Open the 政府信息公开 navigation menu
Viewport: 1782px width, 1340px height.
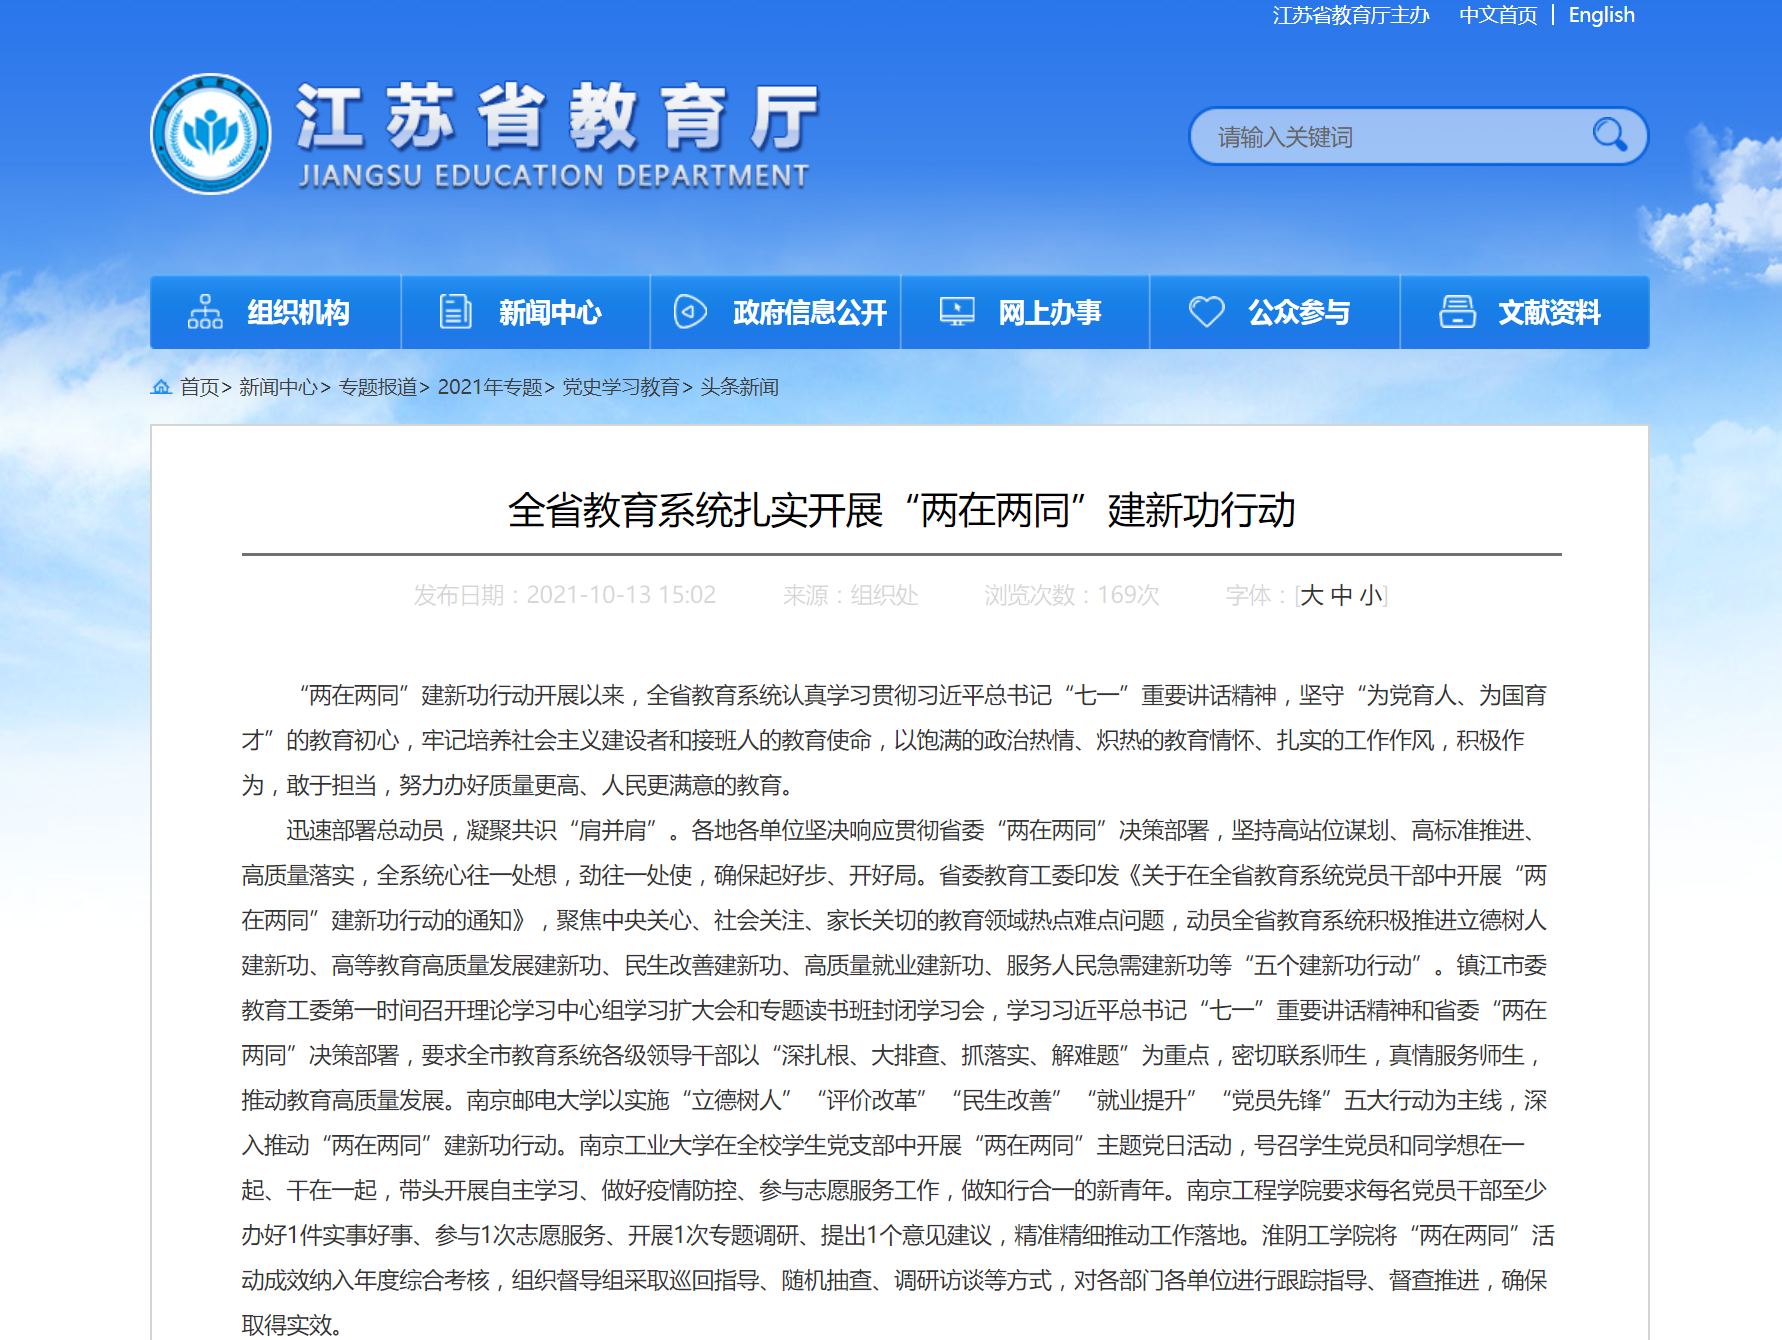809,313
